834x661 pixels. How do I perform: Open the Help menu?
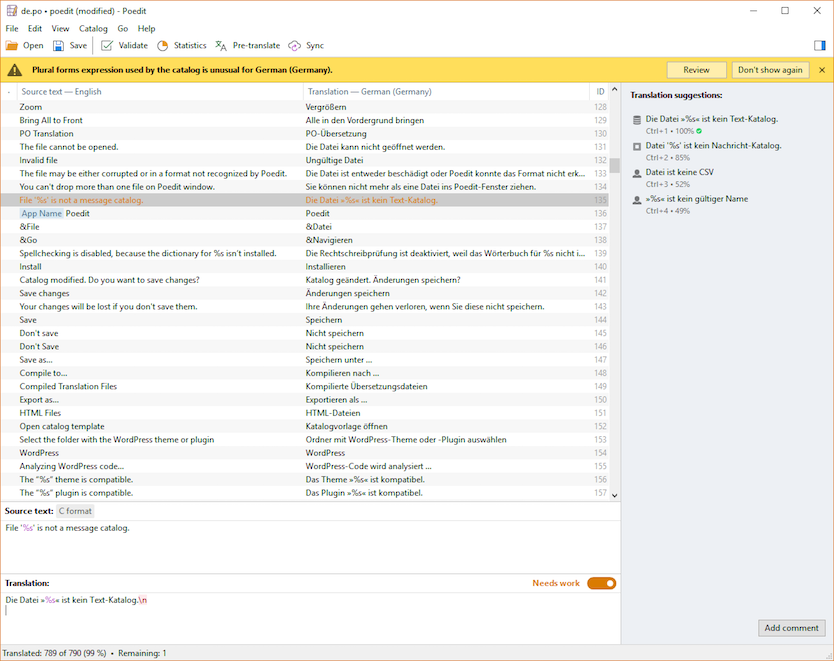click(146, 29)
